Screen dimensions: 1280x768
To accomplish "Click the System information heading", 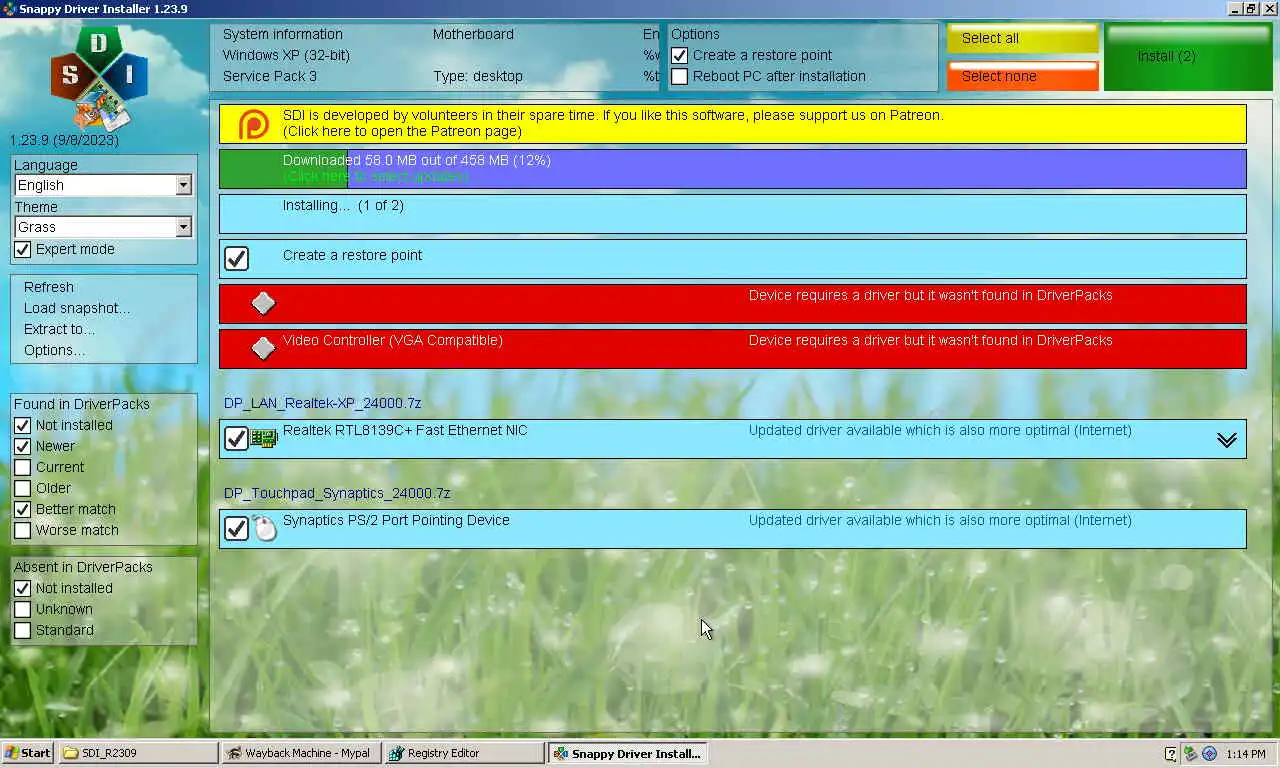I will point(283,34).
